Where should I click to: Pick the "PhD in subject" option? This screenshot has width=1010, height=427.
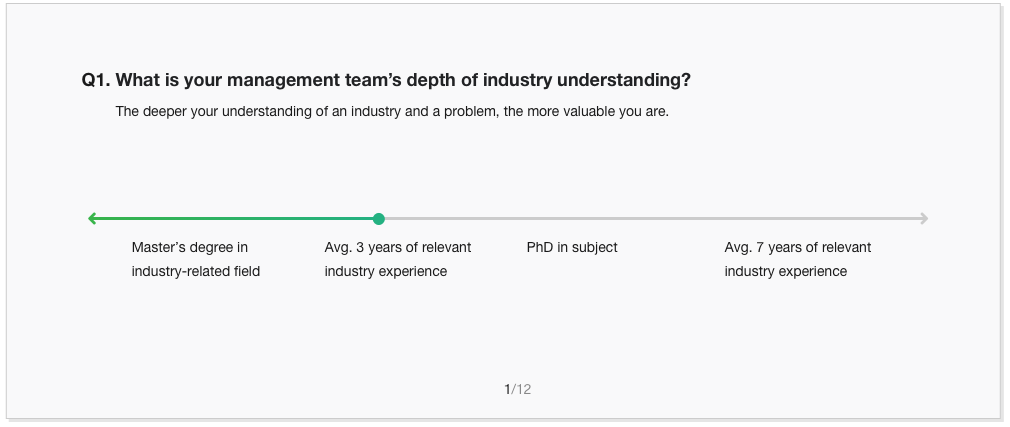[572, 247]
